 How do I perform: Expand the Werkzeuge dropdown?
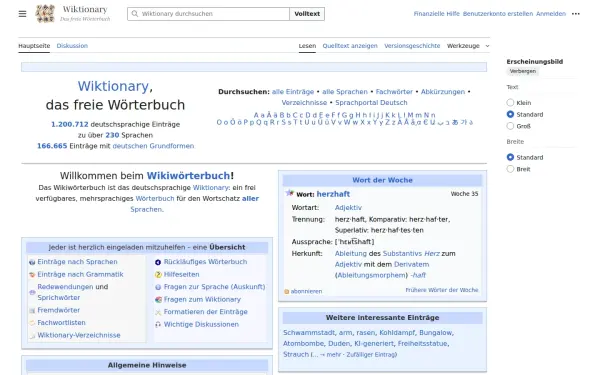click(x=468, y=46)
